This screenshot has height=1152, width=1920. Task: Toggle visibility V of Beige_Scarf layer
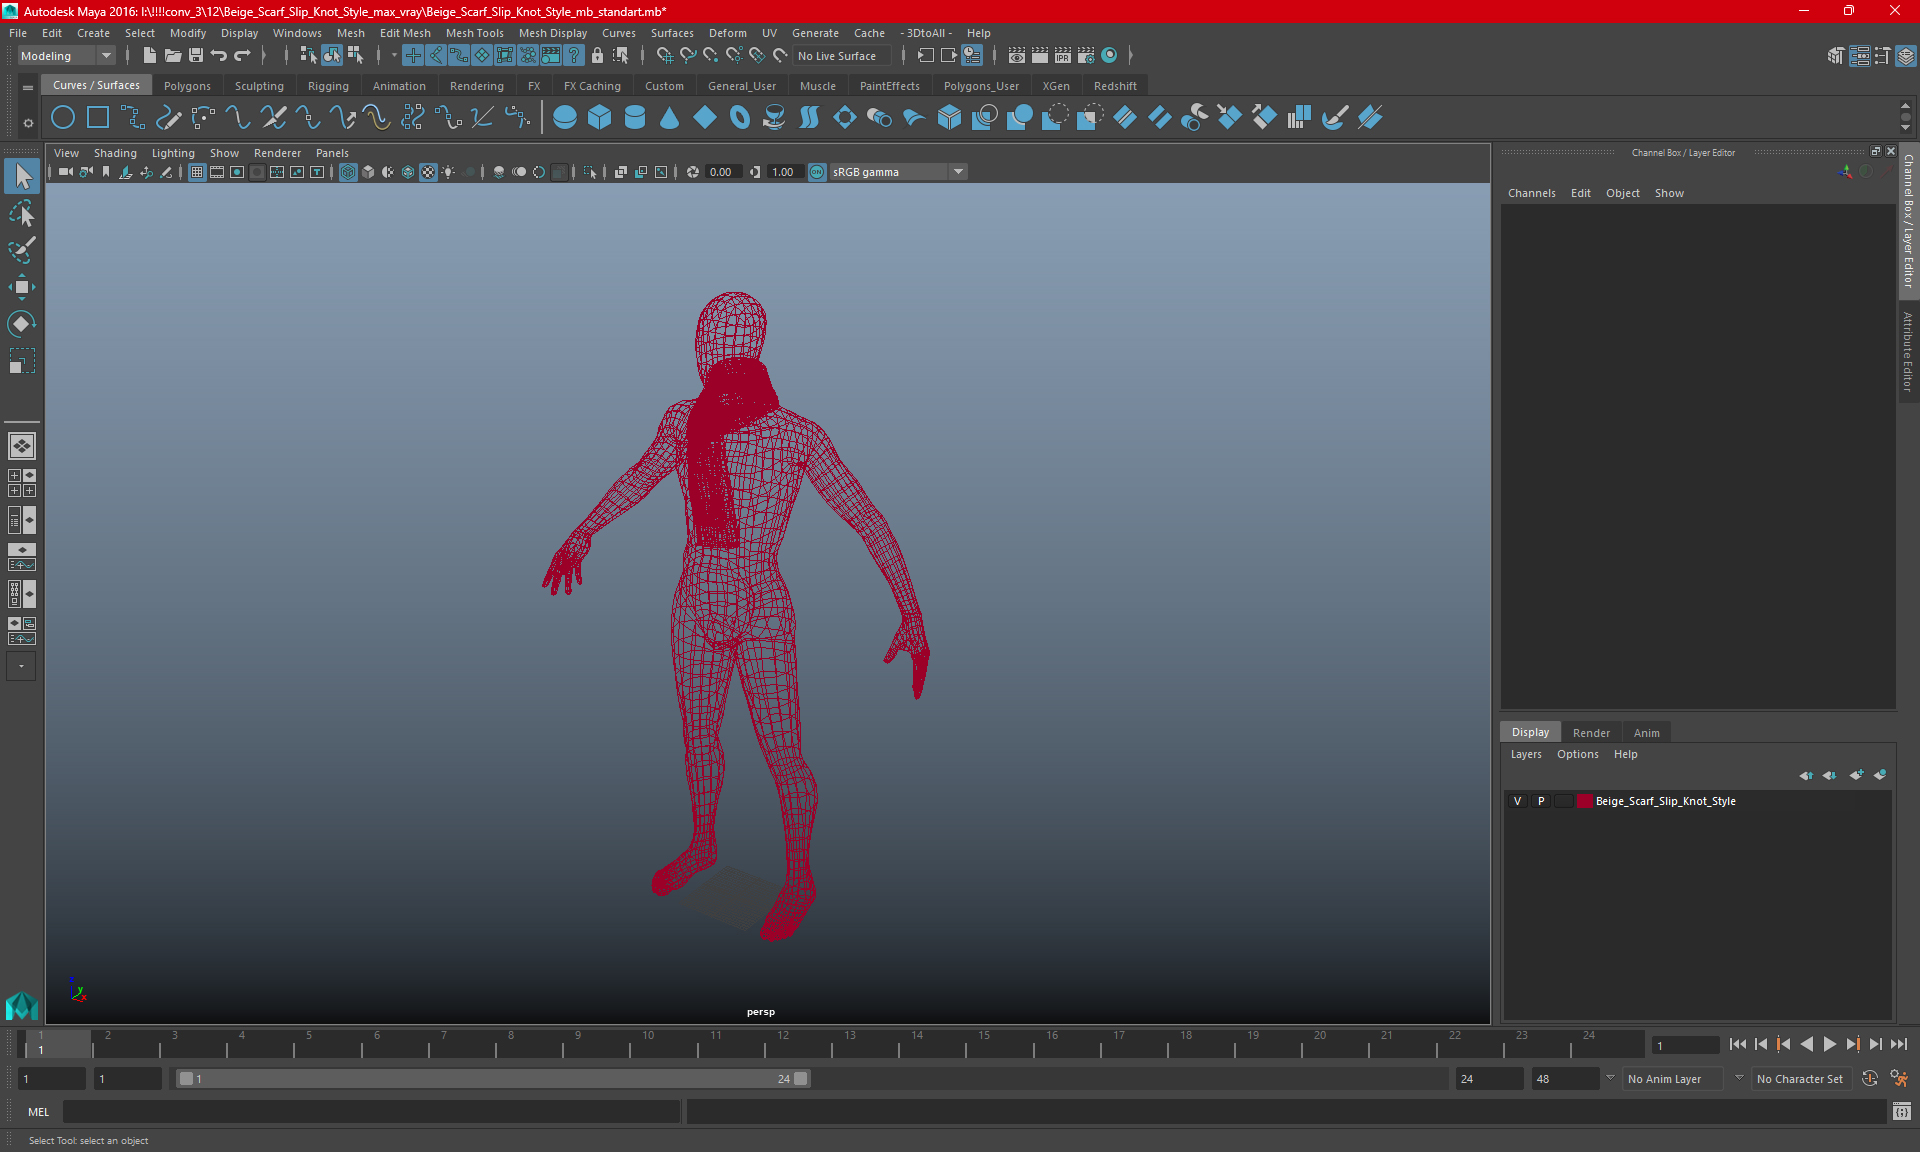click(1517, 801)
